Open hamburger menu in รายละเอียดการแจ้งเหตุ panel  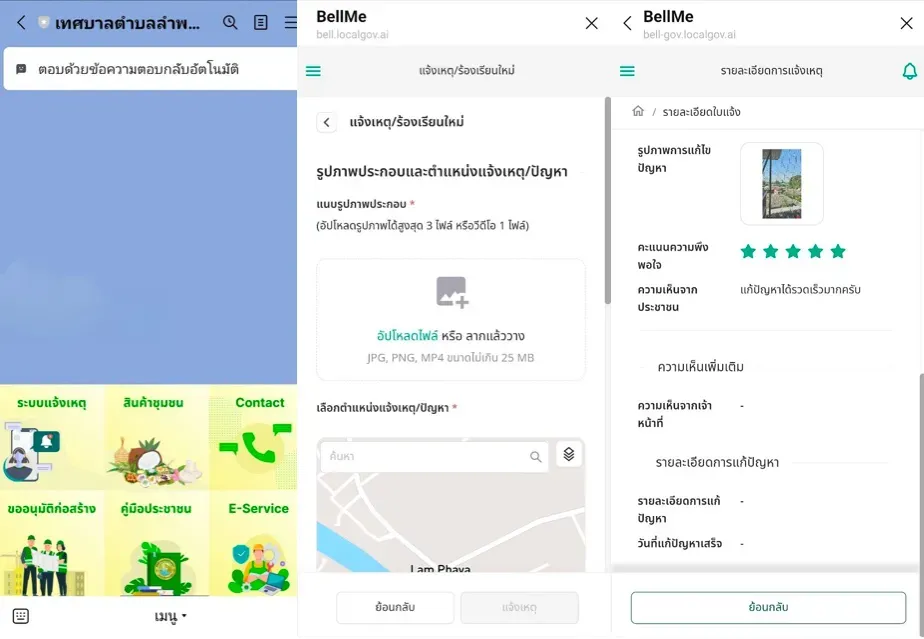628,71
